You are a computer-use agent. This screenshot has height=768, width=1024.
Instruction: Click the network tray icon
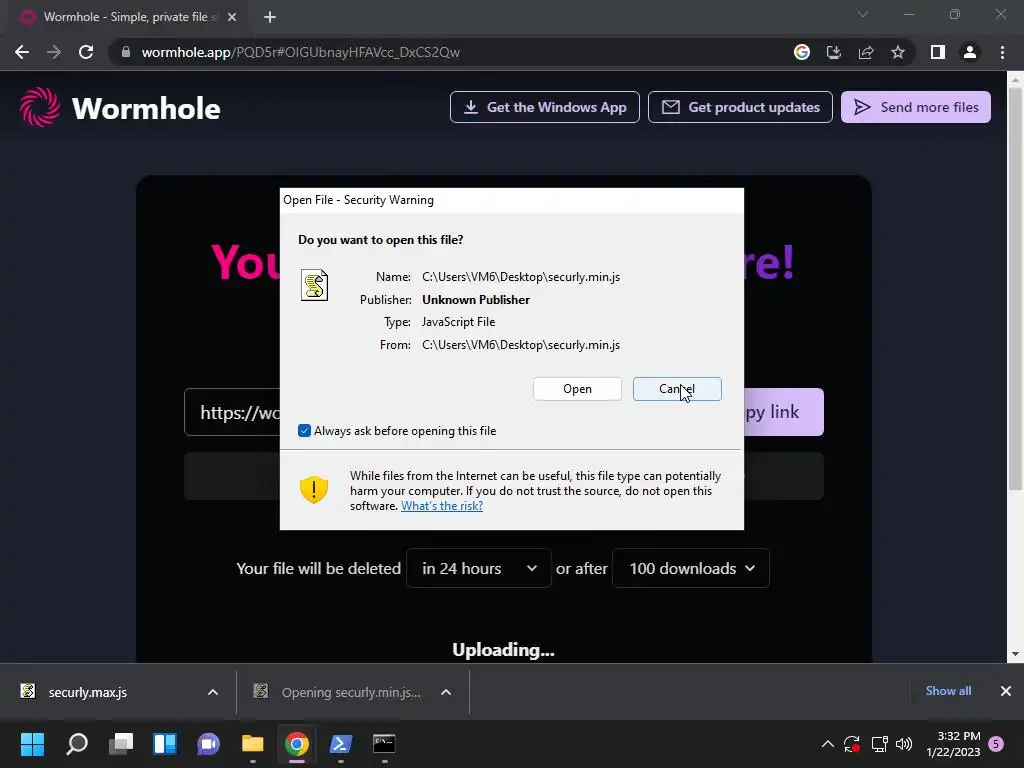pos(879,744)
